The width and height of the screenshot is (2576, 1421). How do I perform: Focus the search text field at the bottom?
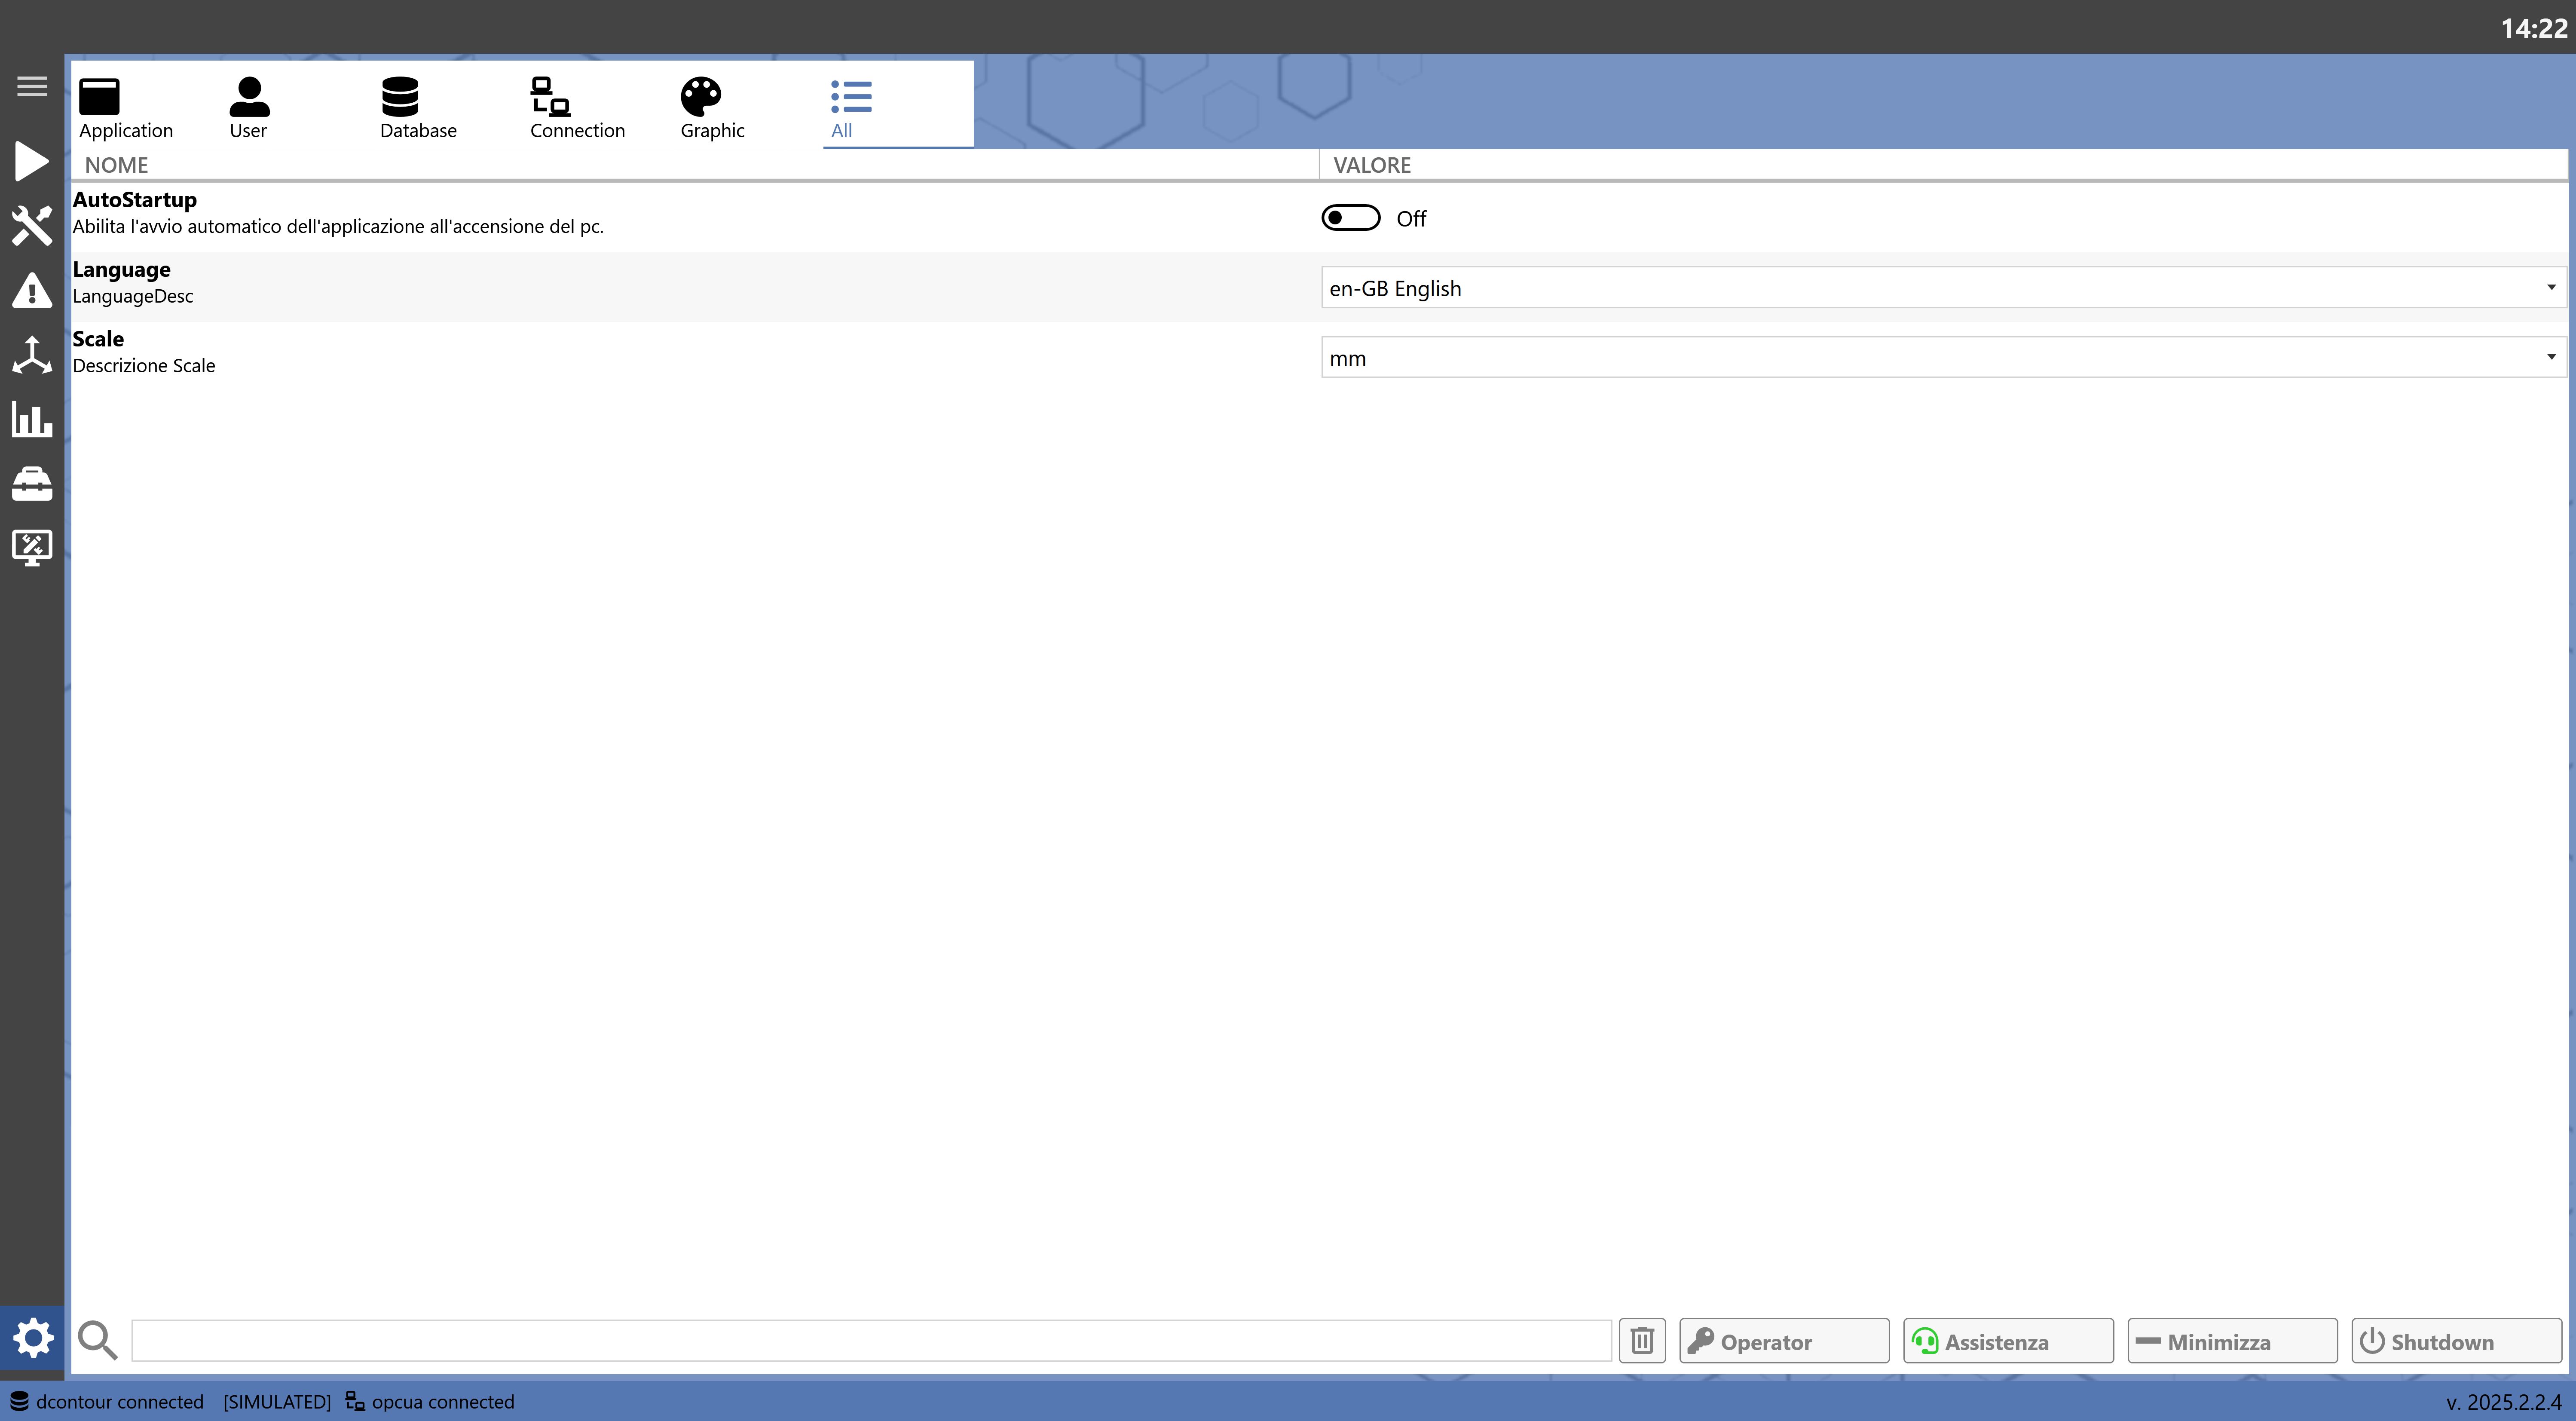(x=871, y=1340)
